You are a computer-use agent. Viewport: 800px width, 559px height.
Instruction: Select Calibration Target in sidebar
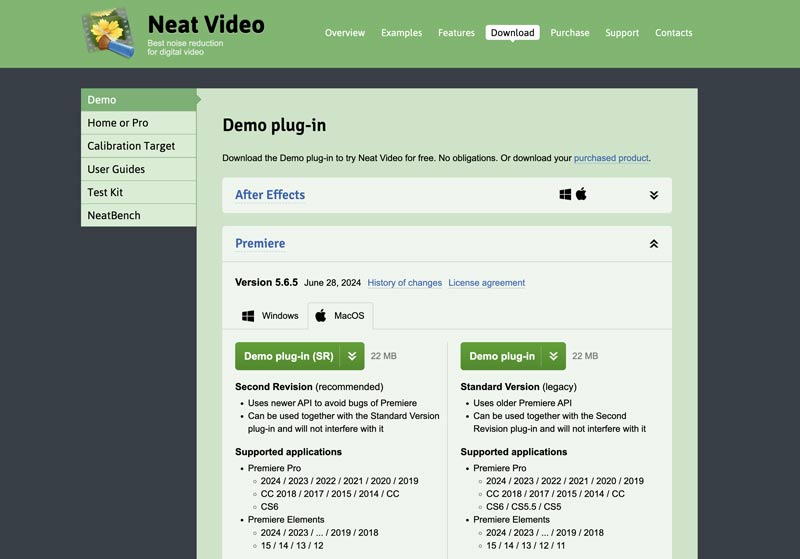pos(131,146)
